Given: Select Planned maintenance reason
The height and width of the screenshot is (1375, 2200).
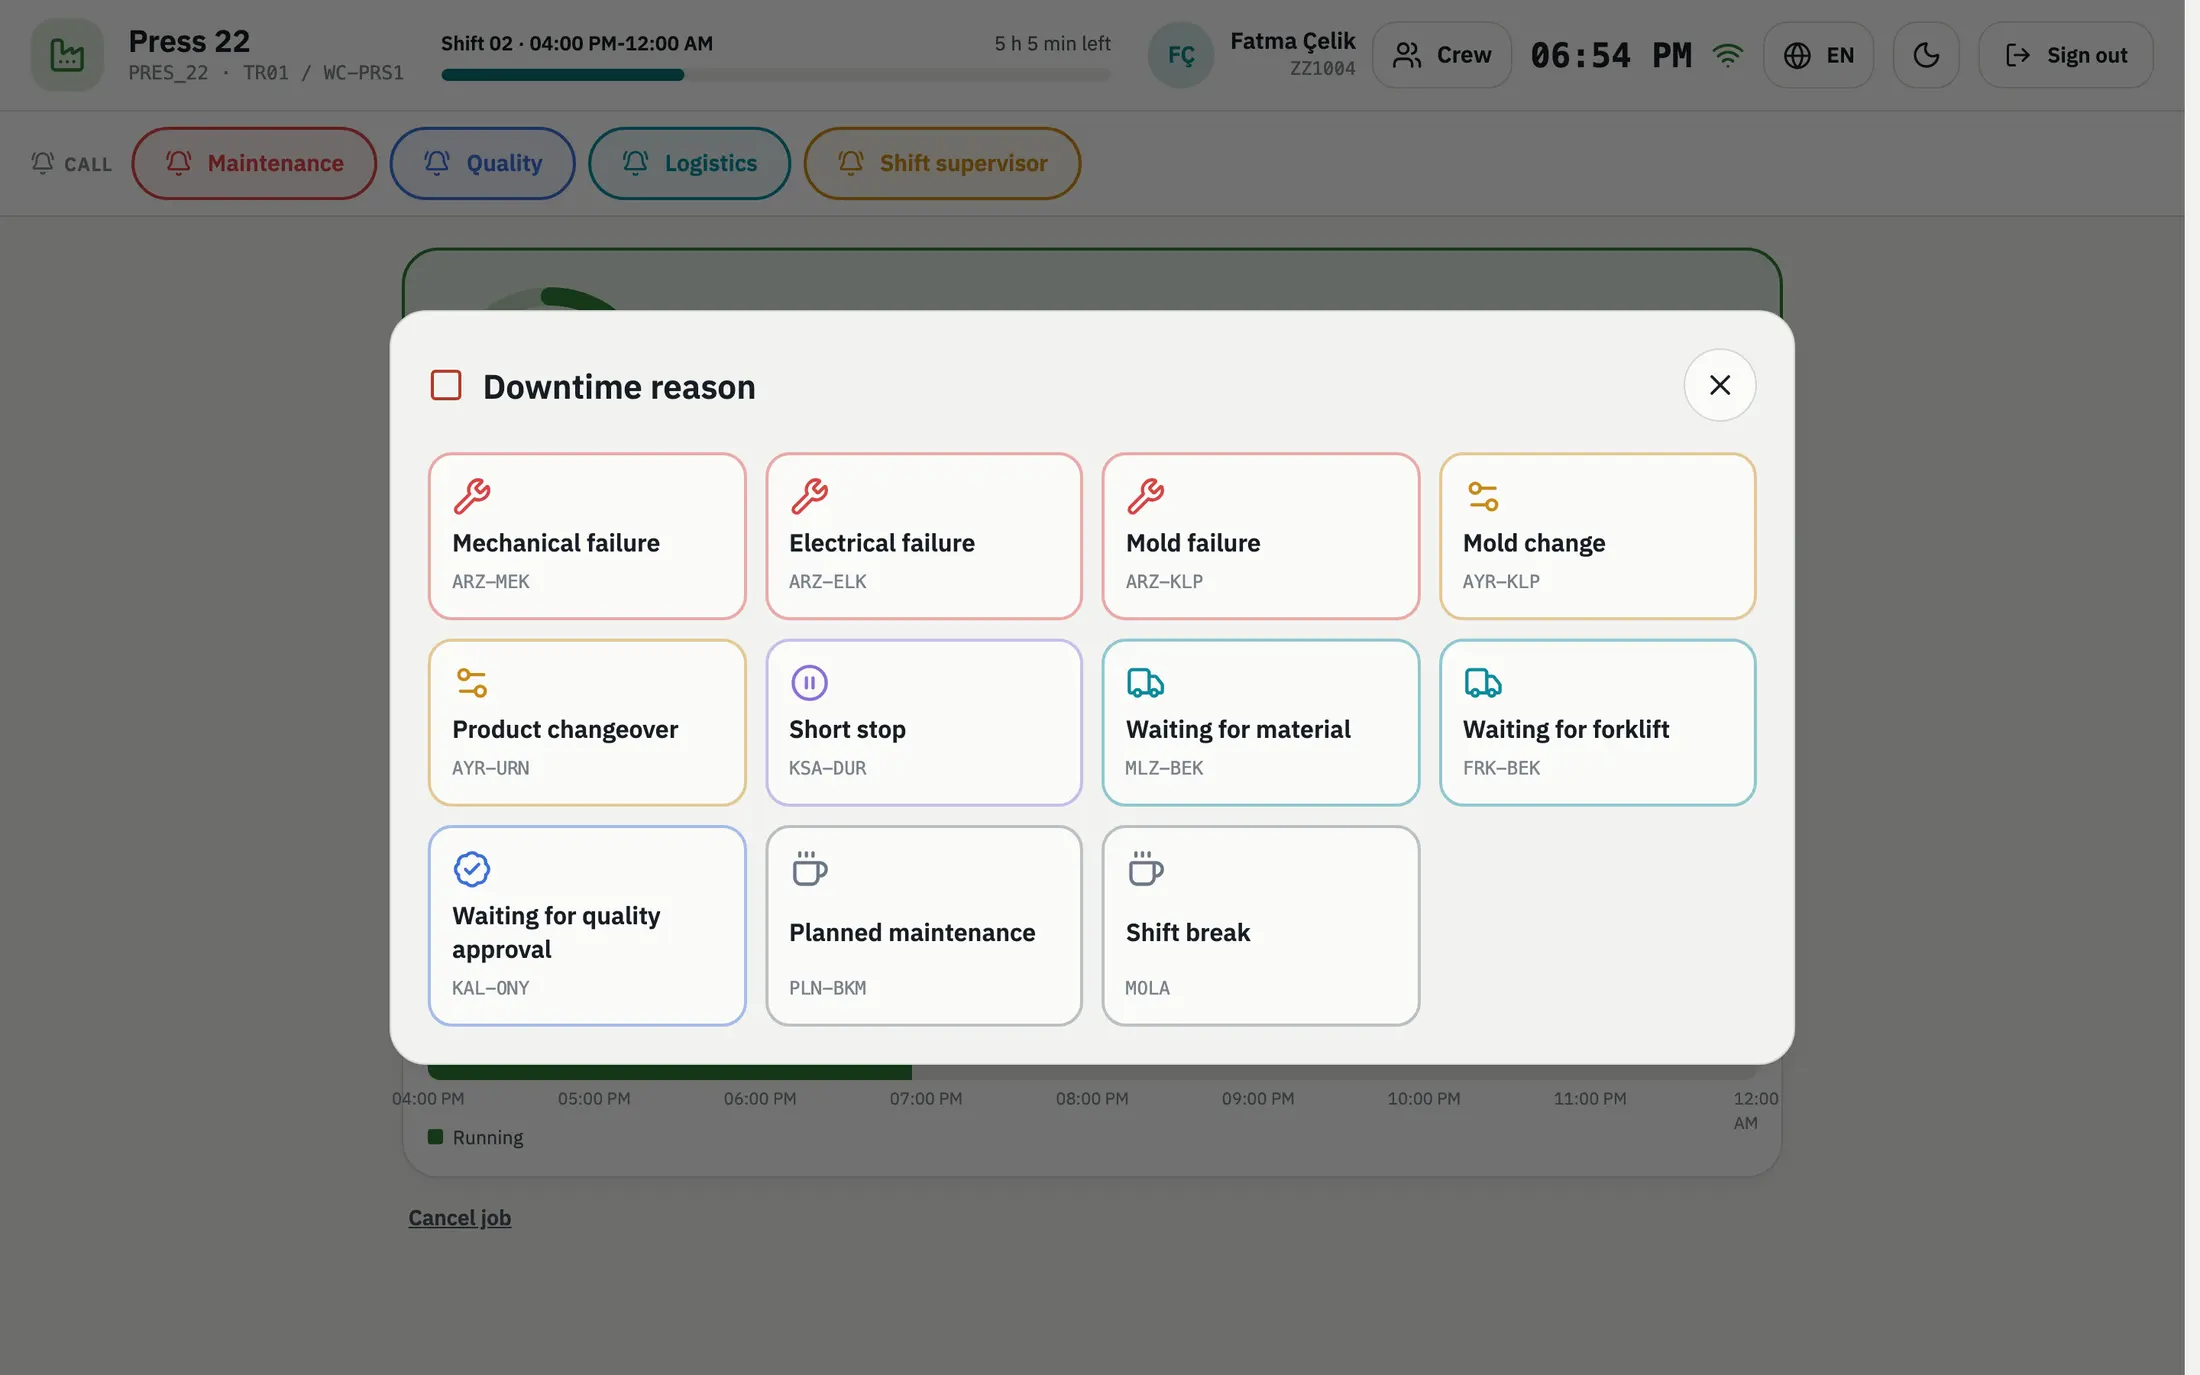Looking at the screenshot, I should 924,925.
